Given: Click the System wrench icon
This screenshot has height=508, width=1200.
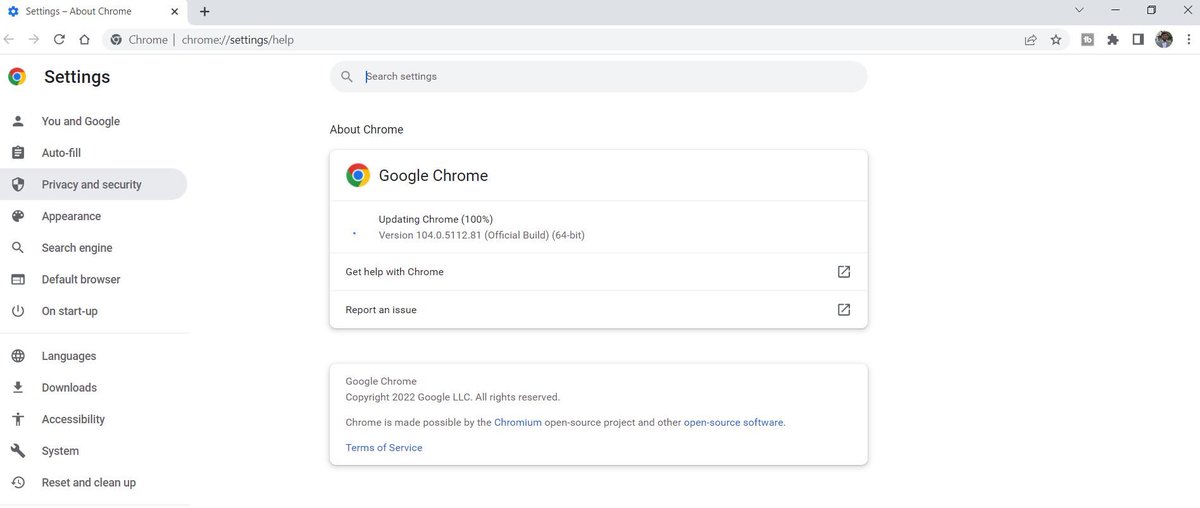Looking at the screenshot, I should click(x=17, y=451).
